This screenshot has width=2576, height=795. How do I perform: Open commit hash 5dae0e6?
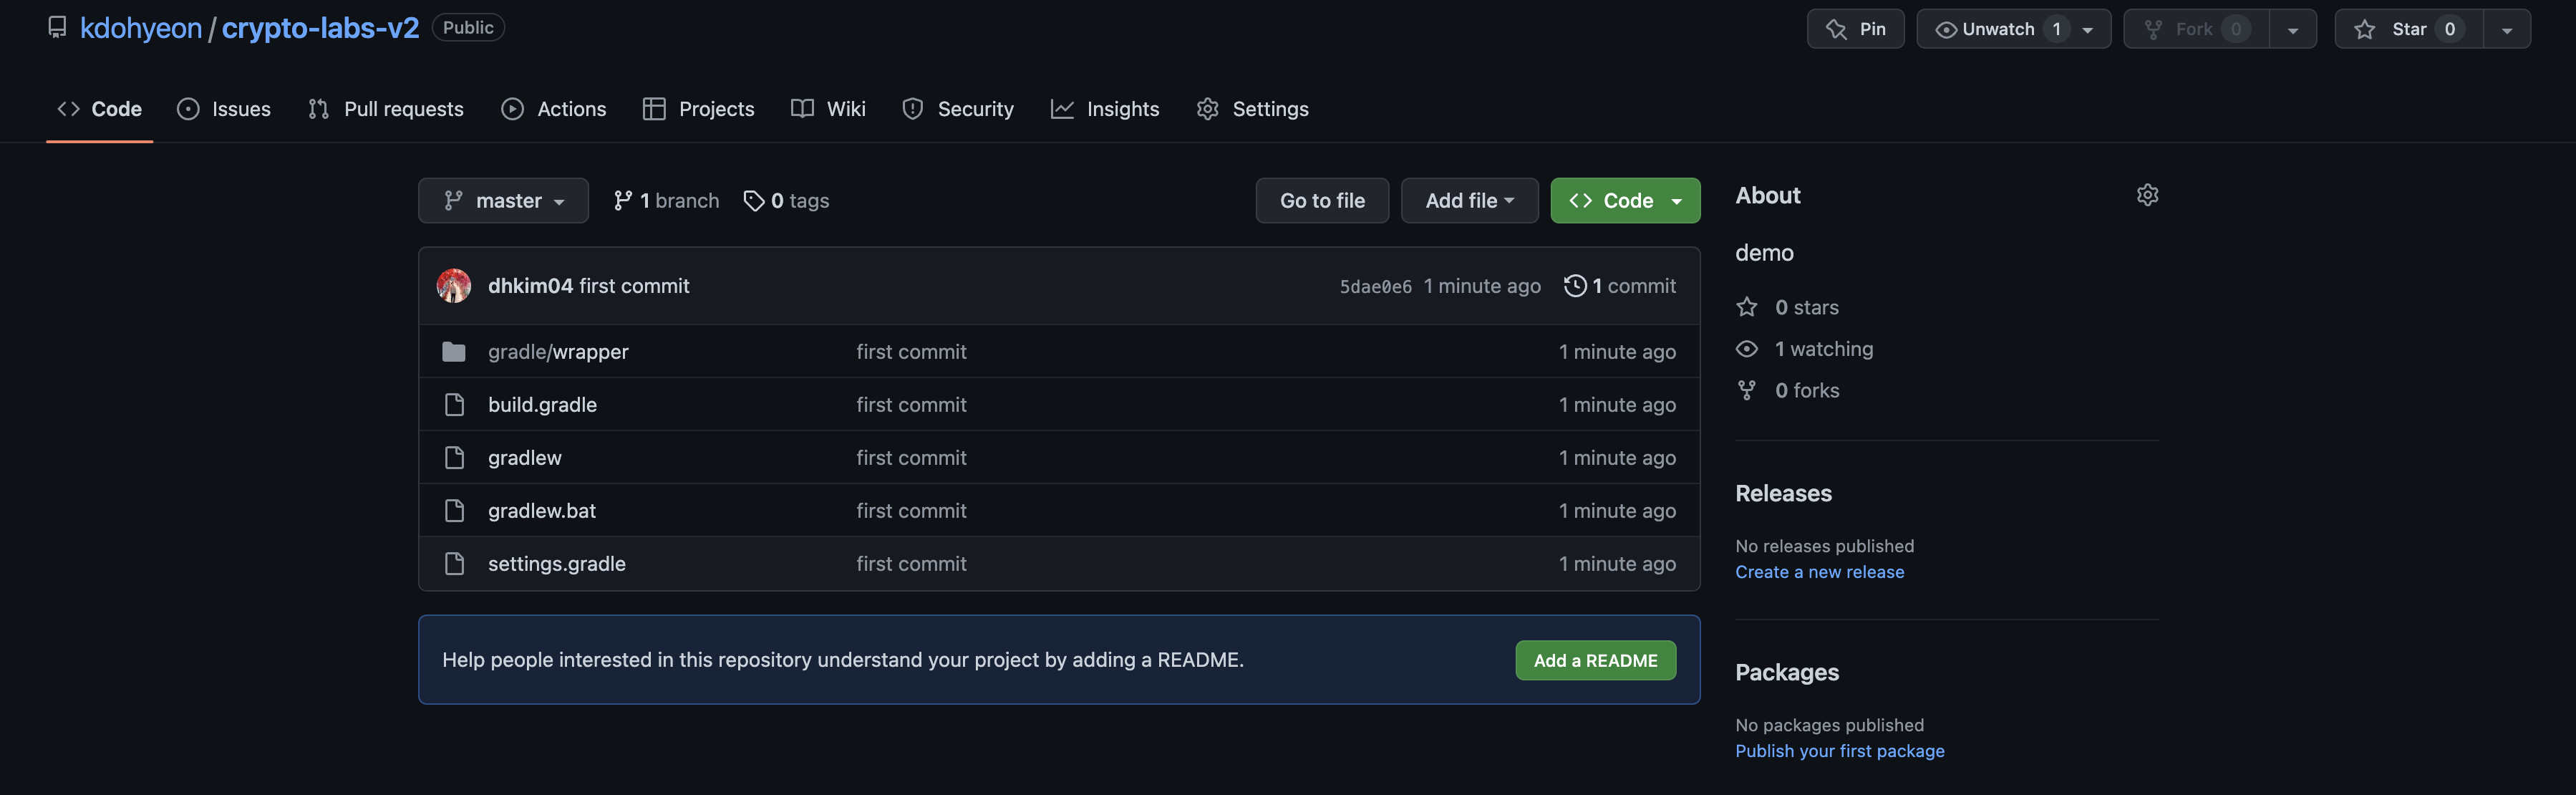click(x=1375, y=287)
